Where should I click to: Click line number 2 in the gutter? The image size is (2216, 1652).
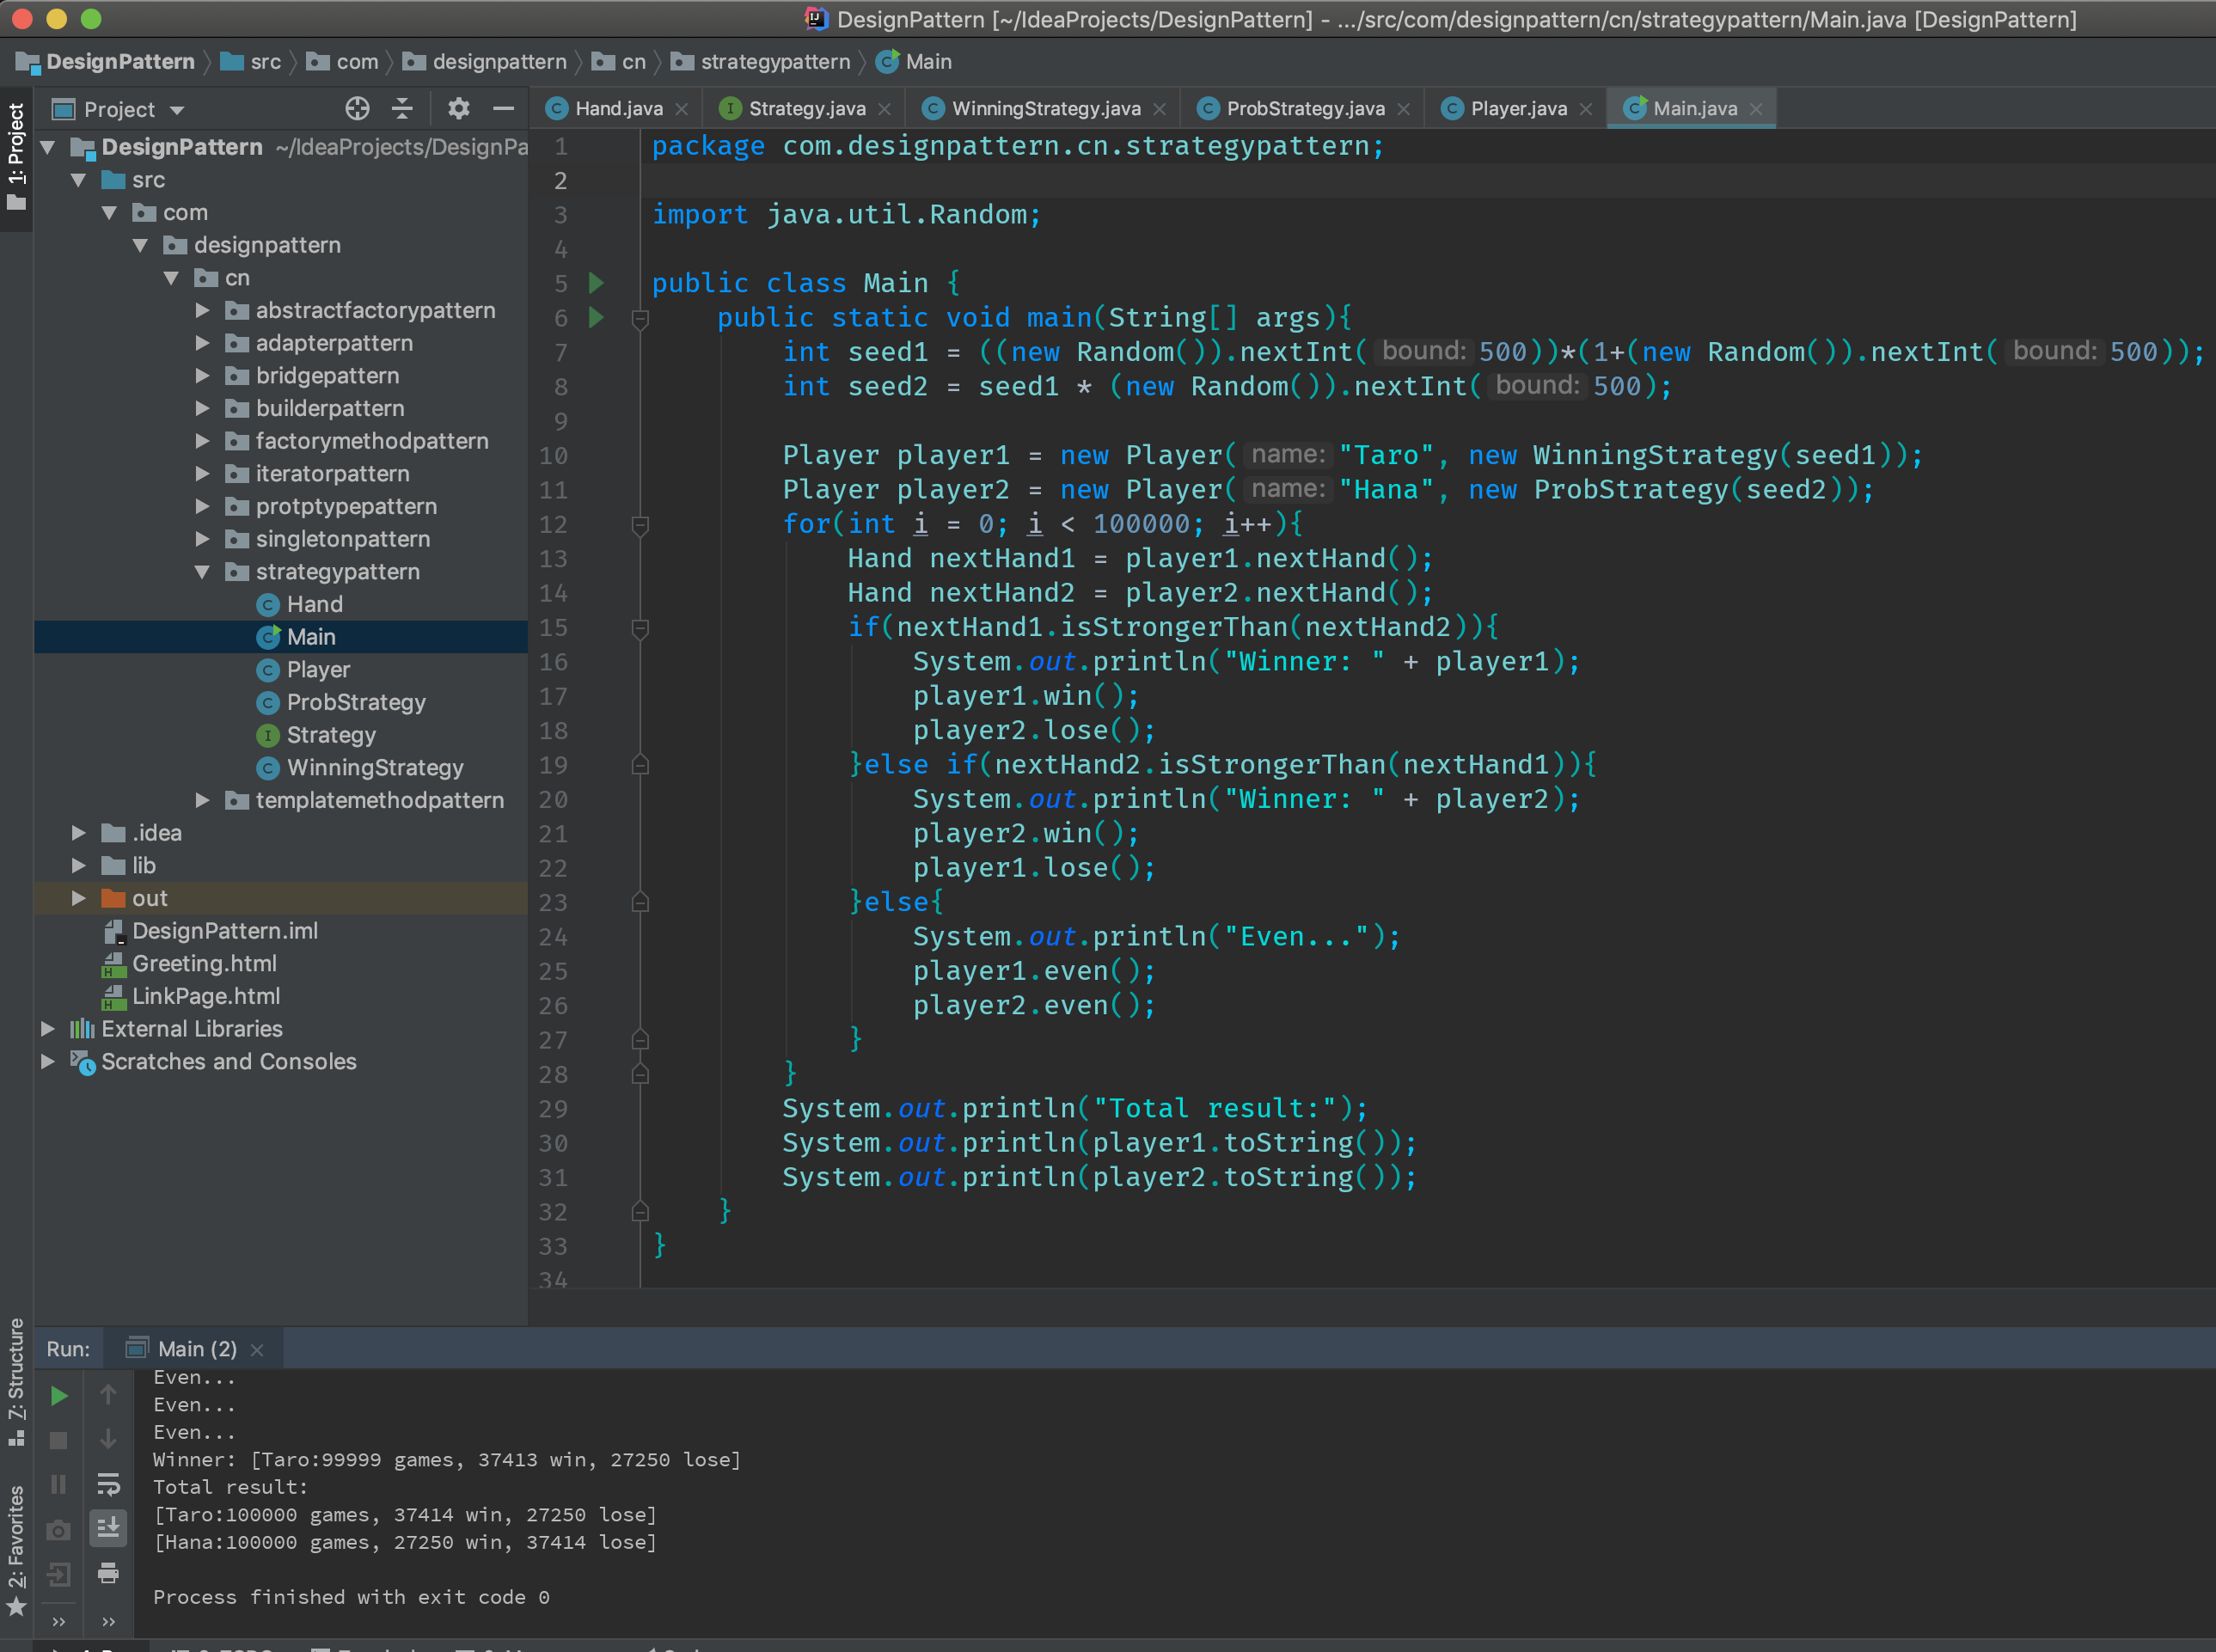pyautogui.click(x=560, y=181)
